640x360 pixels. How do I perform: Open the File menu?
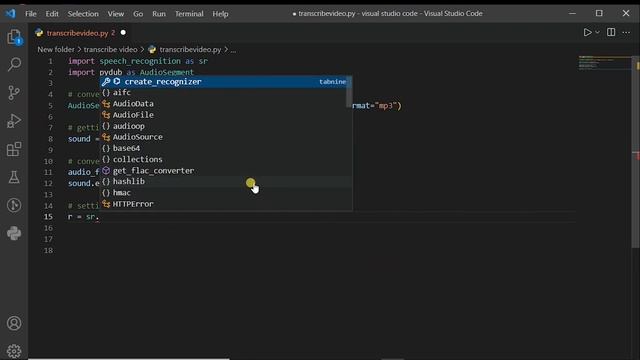point(31,13)
